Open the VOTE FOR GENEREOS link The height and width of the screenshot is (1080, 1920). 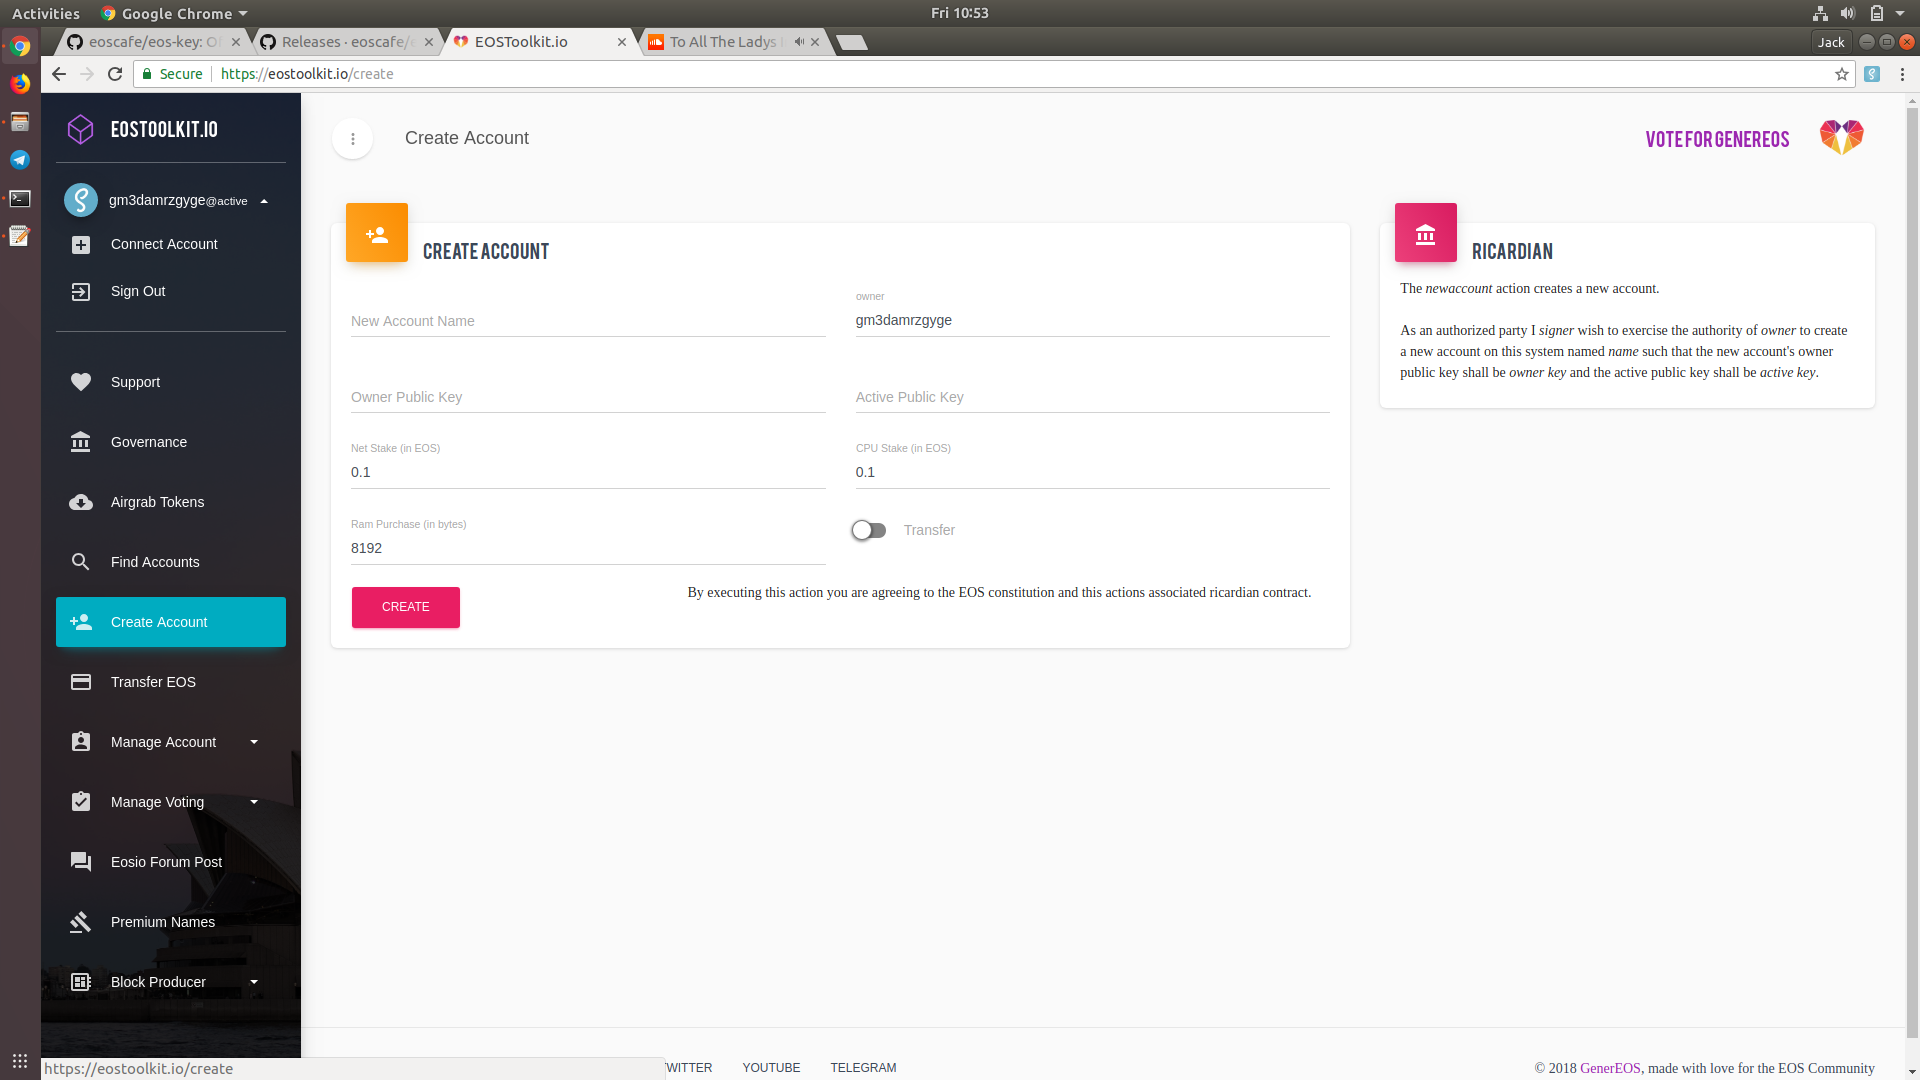point(1717,139)
